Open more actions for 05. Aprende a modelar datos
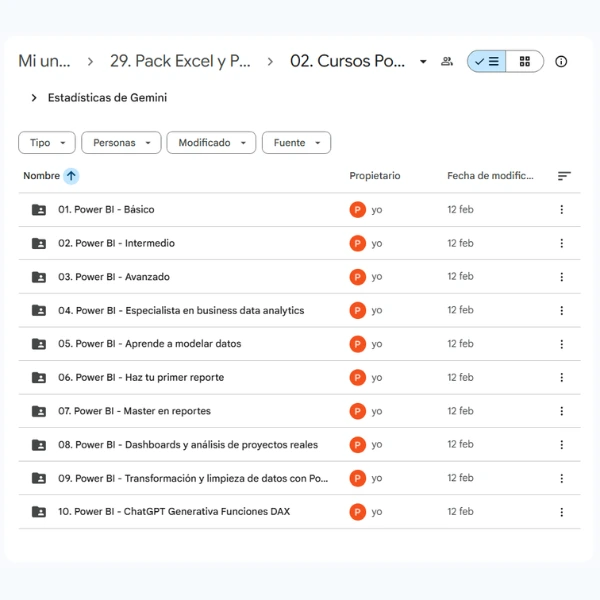600x600 pixels. click(x=561, y=344)
